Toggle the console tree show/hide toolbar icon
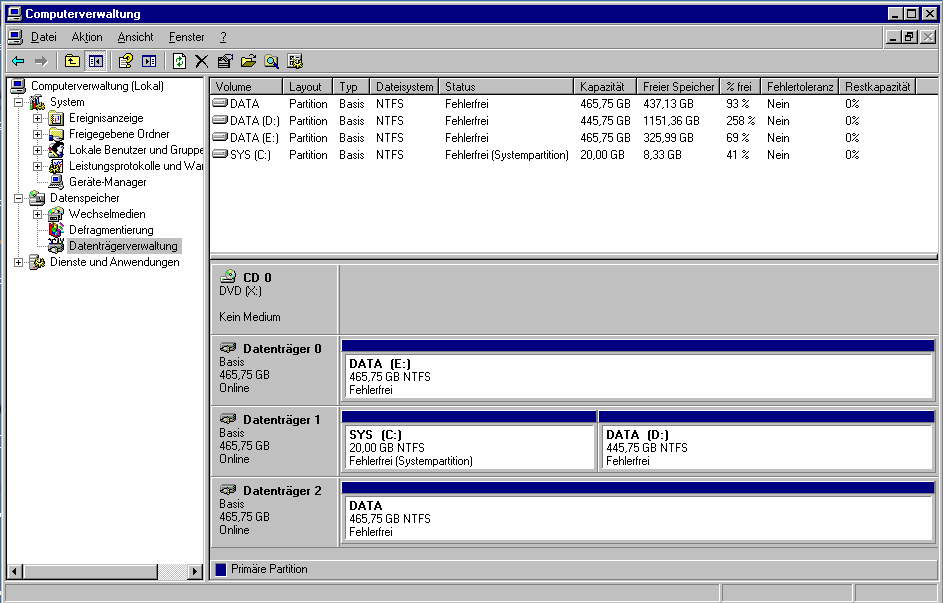Screen dimensions: 943x603 pos(95,61)
